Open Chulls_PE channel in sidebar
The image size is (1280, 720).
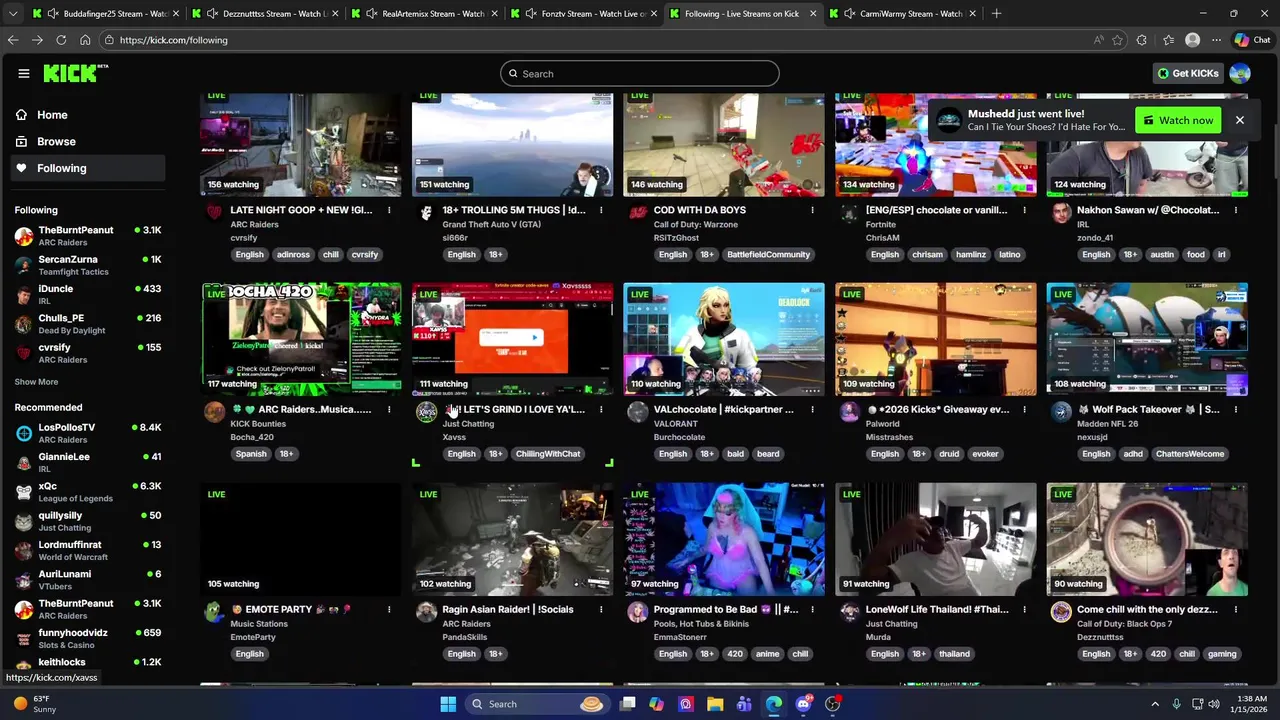[x=87, y=324]
